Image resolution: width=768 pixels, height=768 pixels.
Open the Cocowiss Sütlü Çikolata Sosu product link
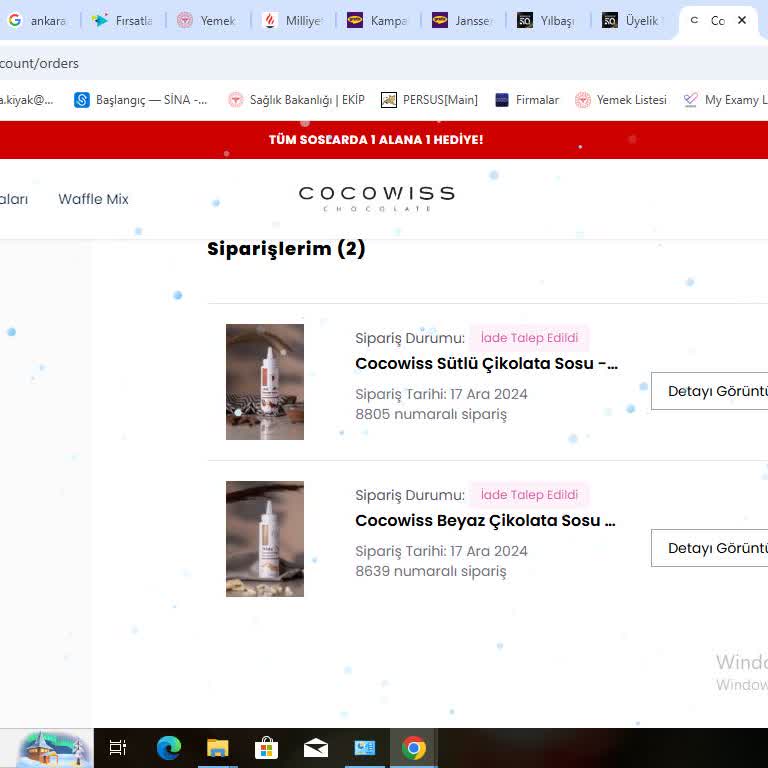[x=486, y=364]
